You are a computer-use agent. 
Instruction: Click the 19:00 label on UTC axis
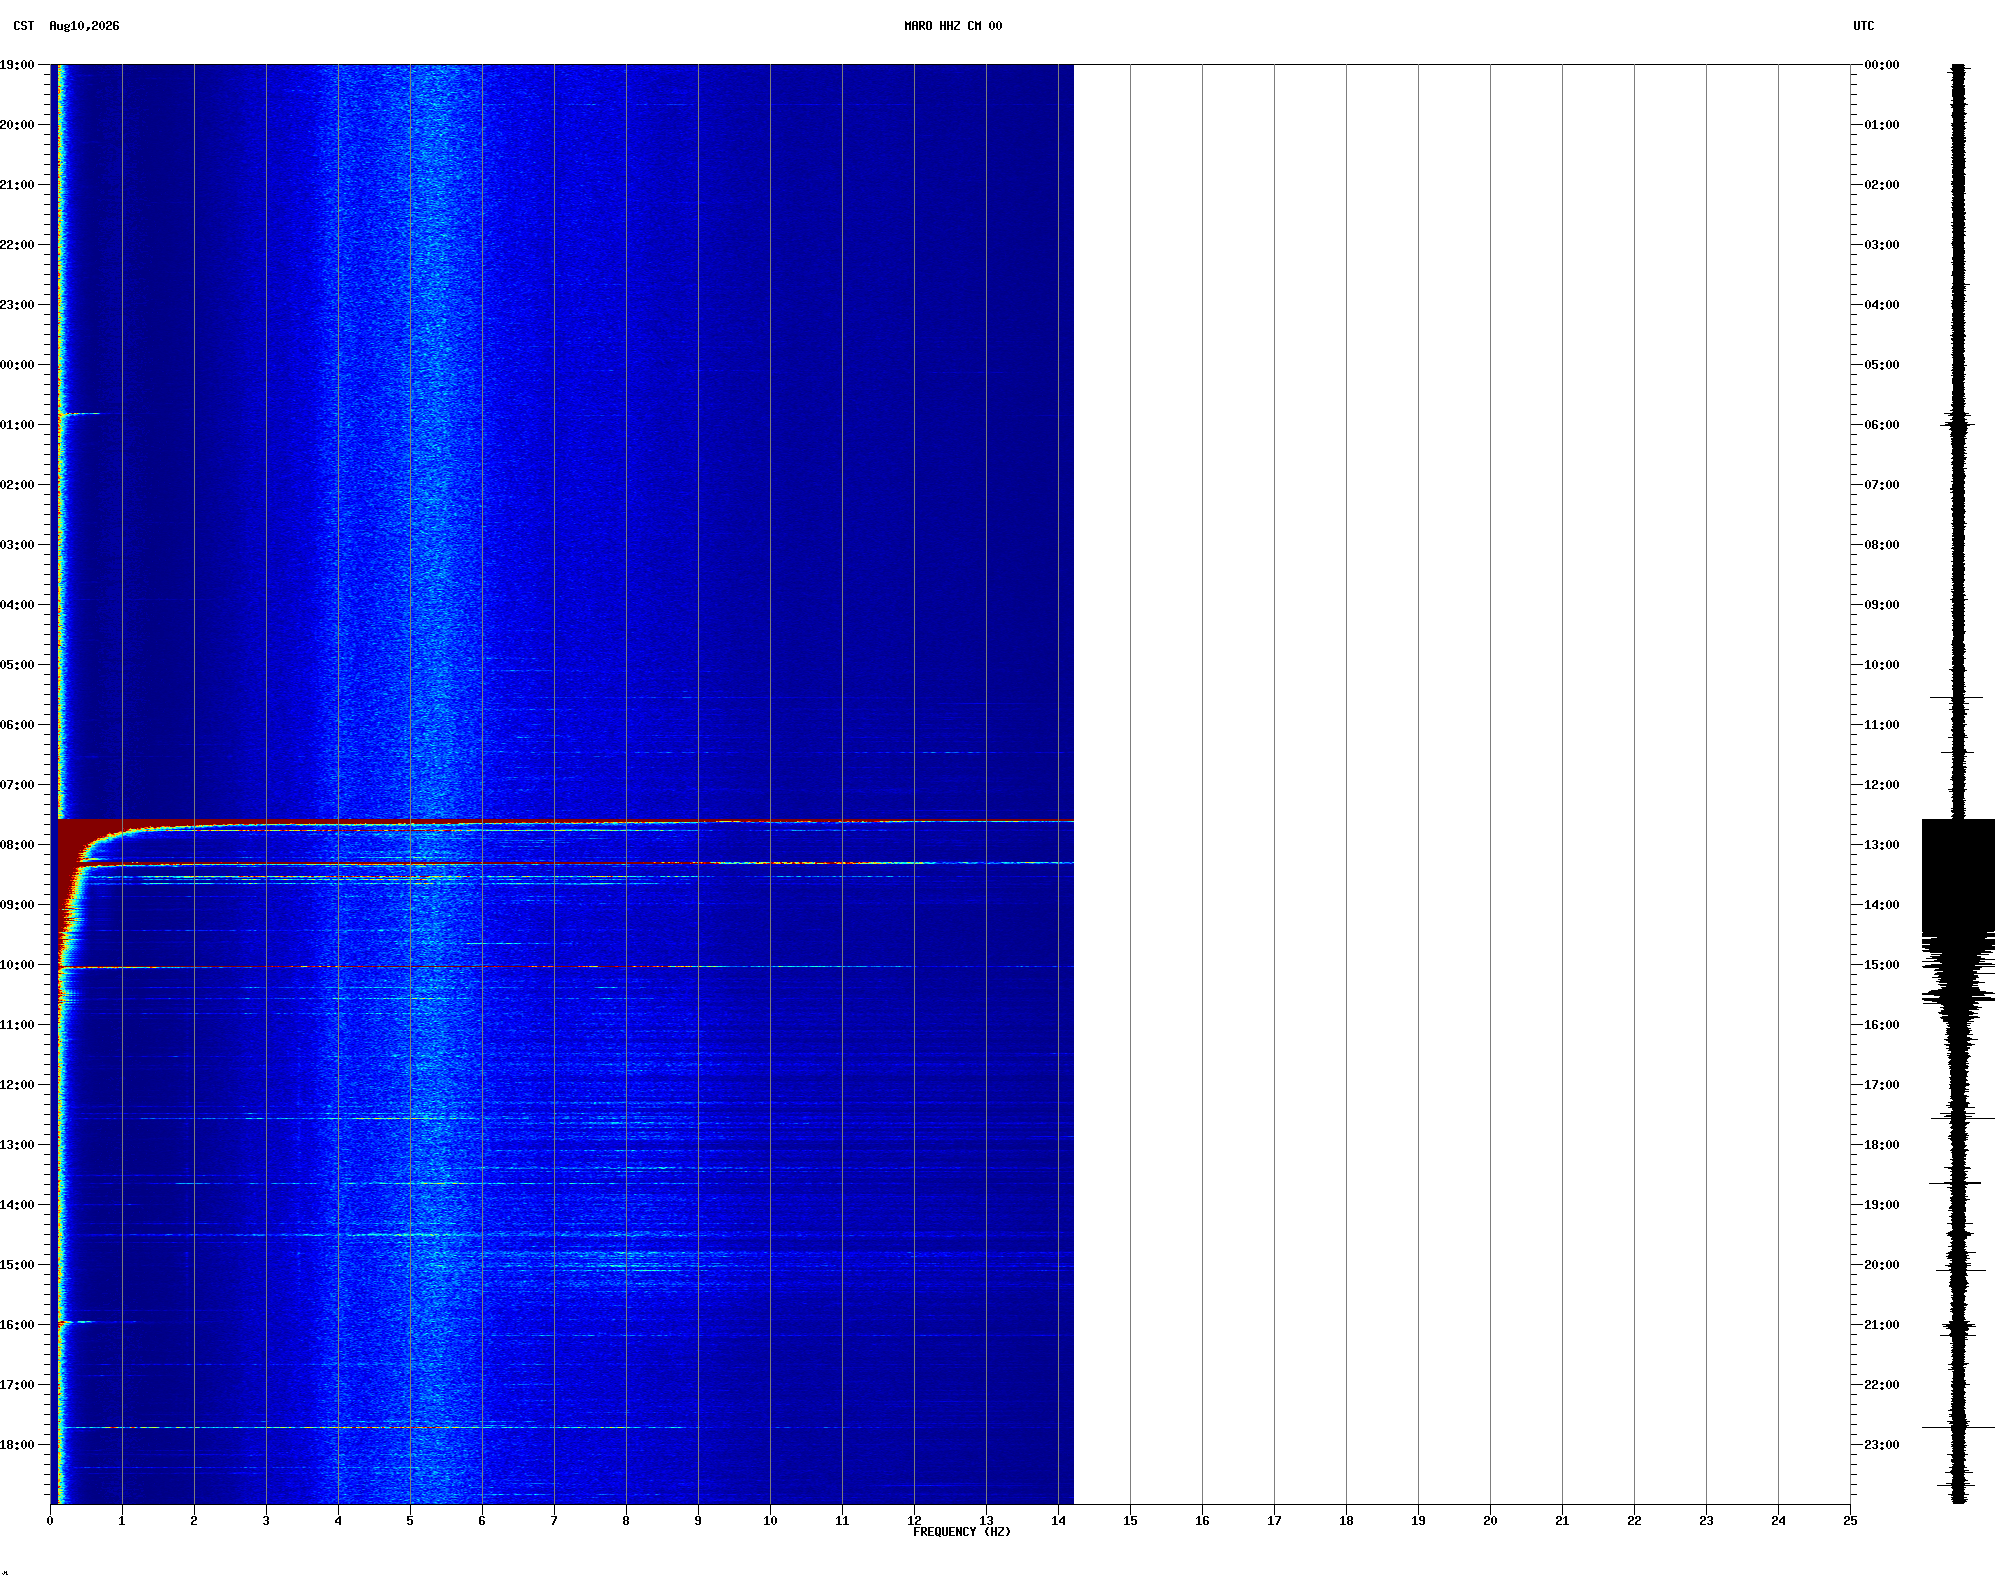tap(1882, 1205)
